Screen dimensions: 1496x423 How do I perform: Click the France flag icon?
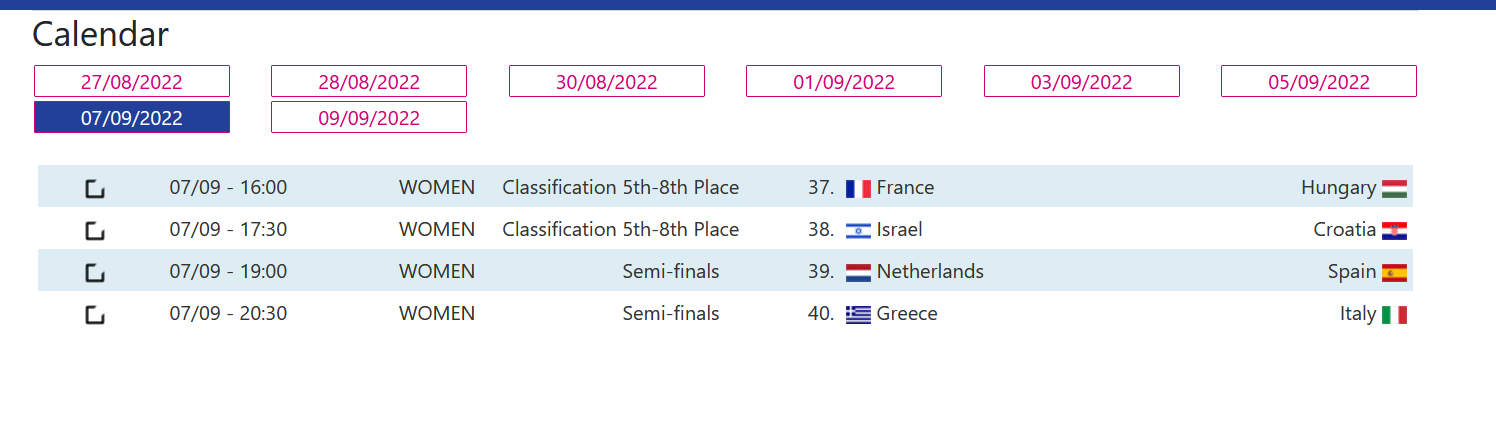[858, 188]
